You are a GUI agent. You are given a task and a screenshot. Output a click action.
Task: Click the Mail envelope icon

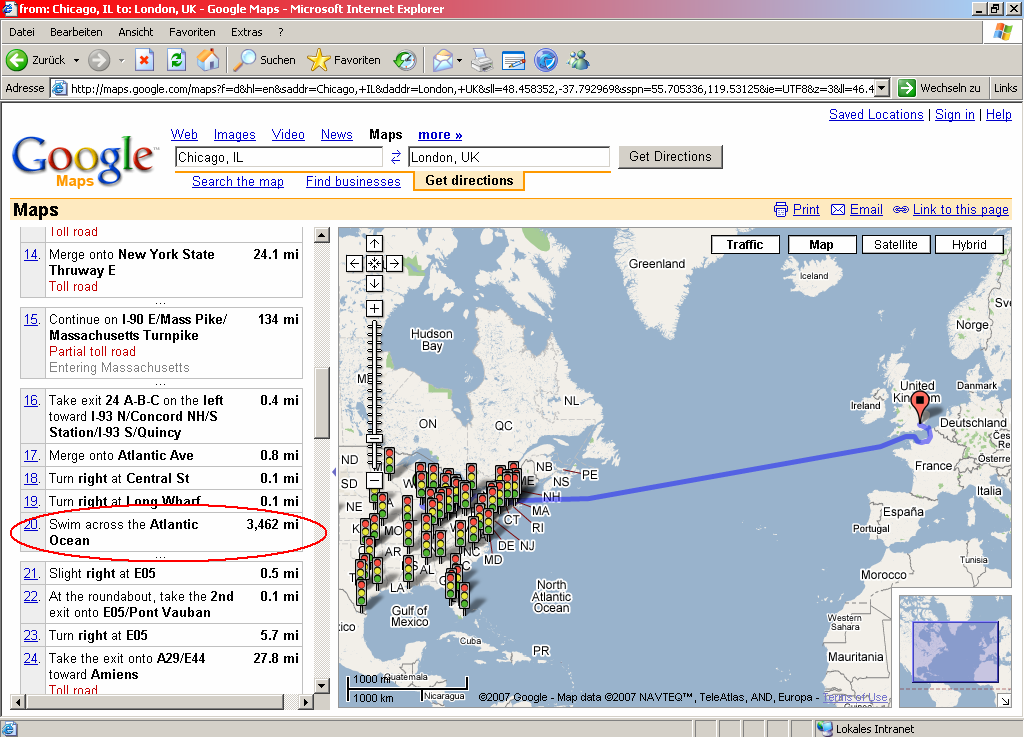click(442, 60)
